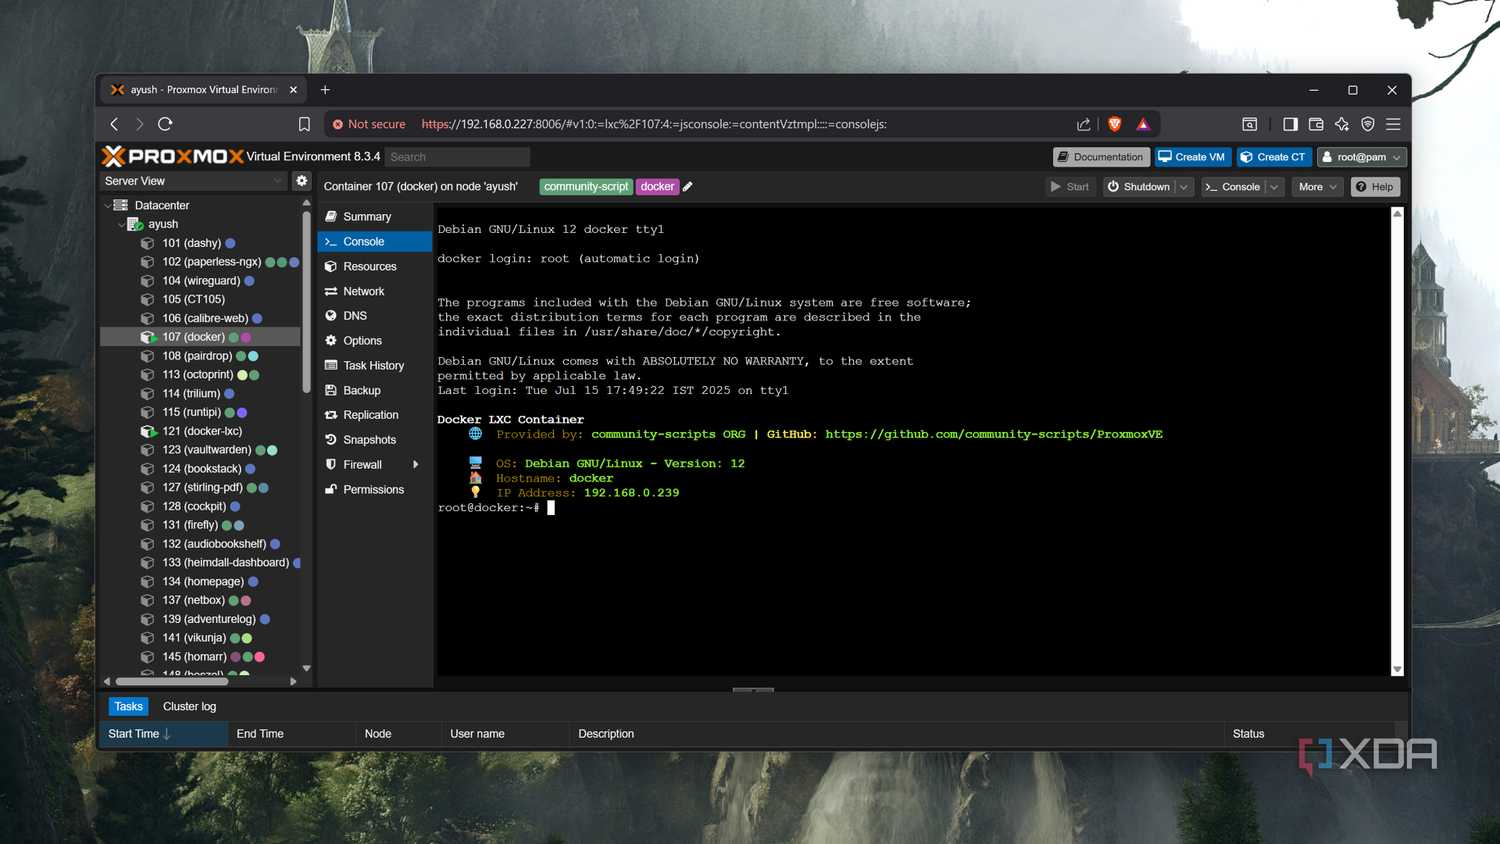Click the Create CT button
The image size is (1500, 844).
1273,156
